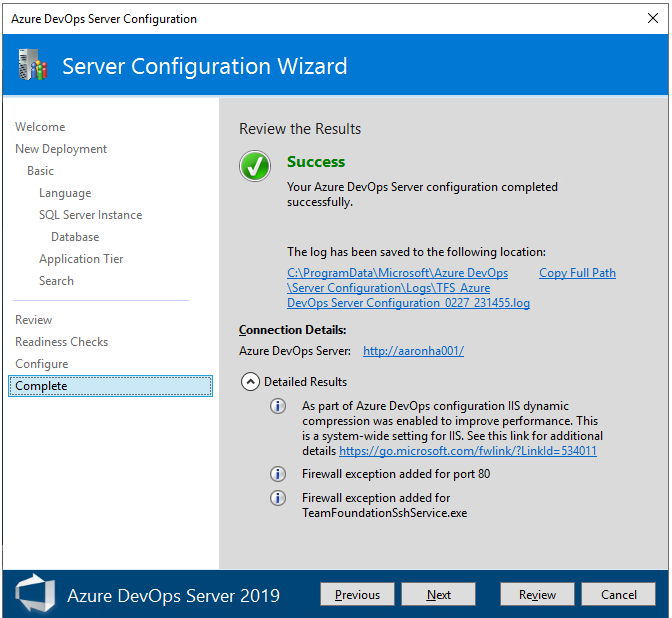672x618 pixels.
Task: Click the Connection Details label
Action: 292,330
